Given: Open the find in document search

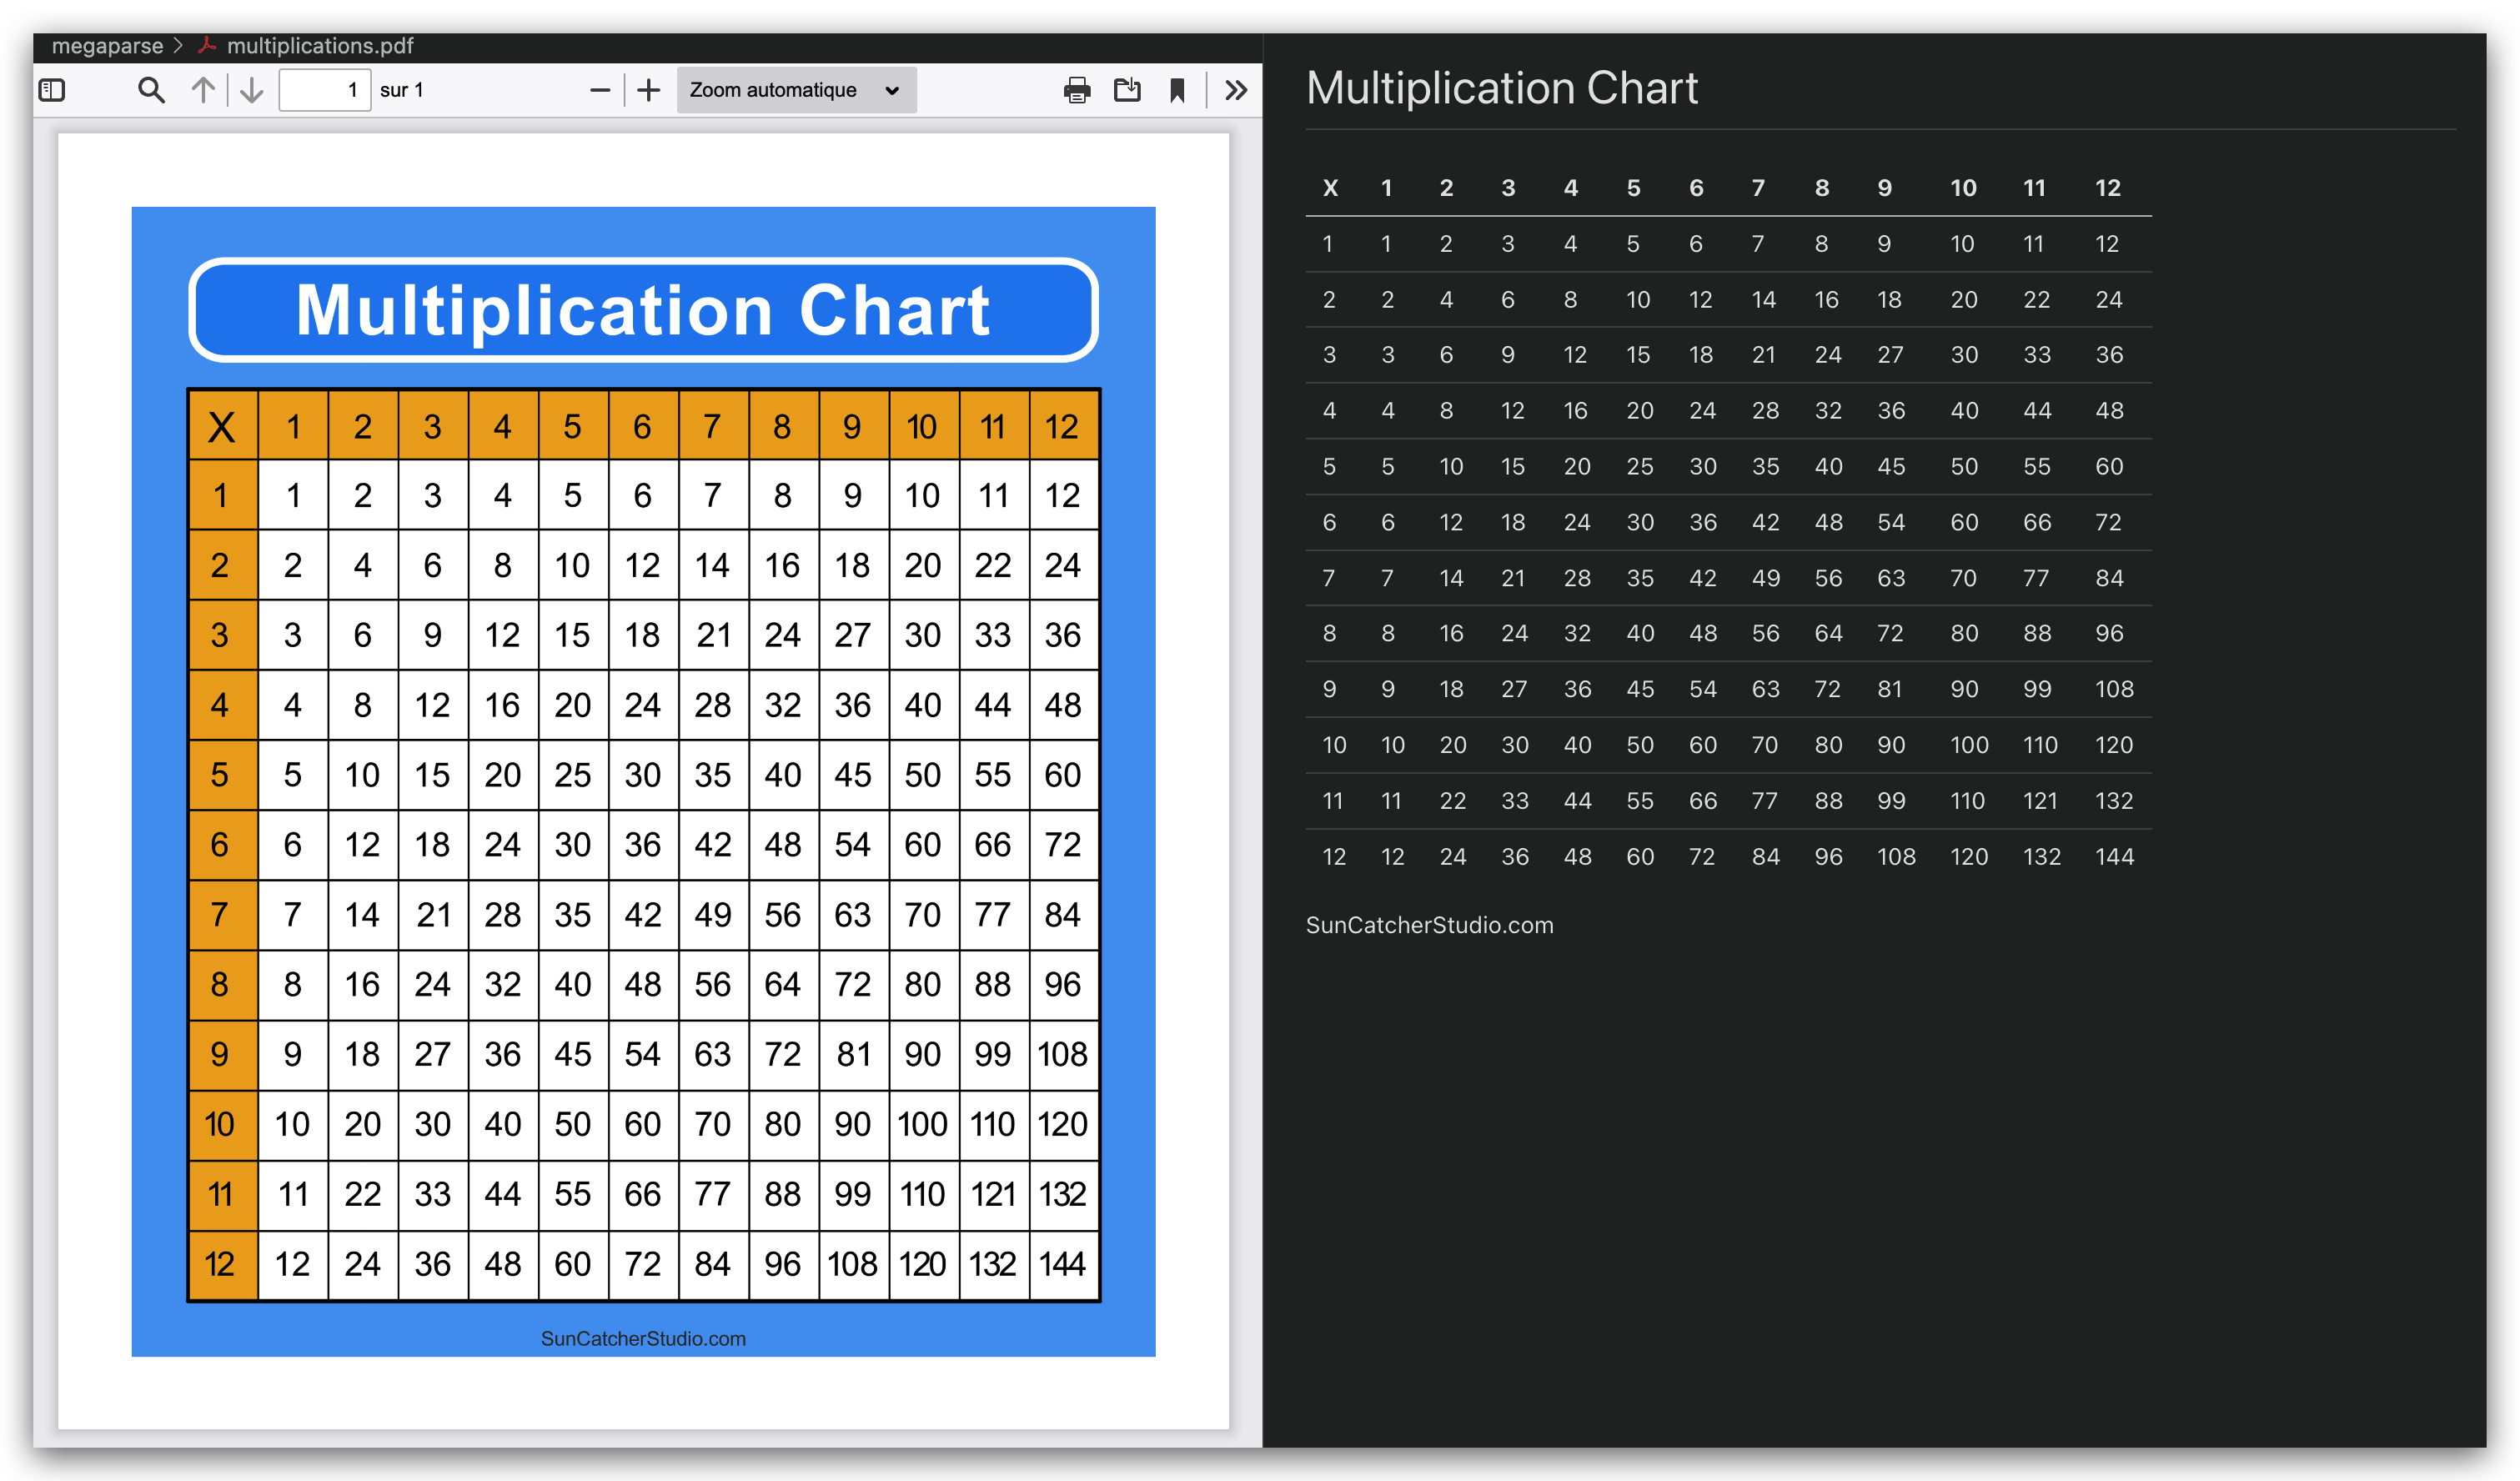Looking at the screenshot, I should pyautogui.click(x=151, y=91).
